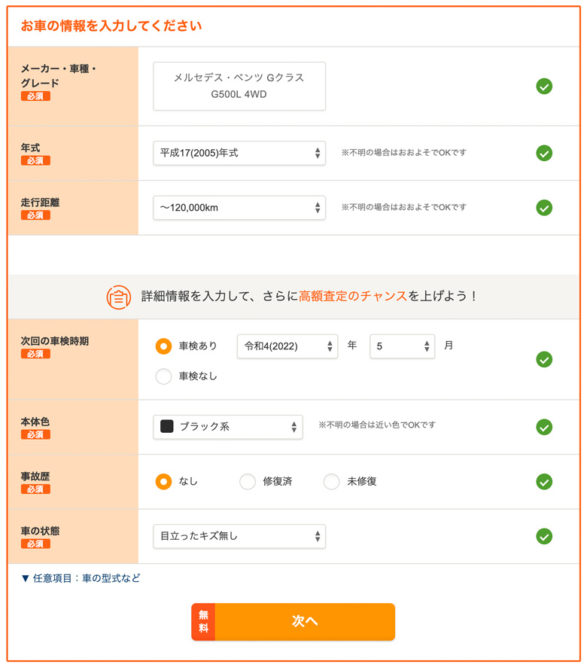Click the green checkmark in the 事故歴 row

pyautogui.click(x=544, y=482)
